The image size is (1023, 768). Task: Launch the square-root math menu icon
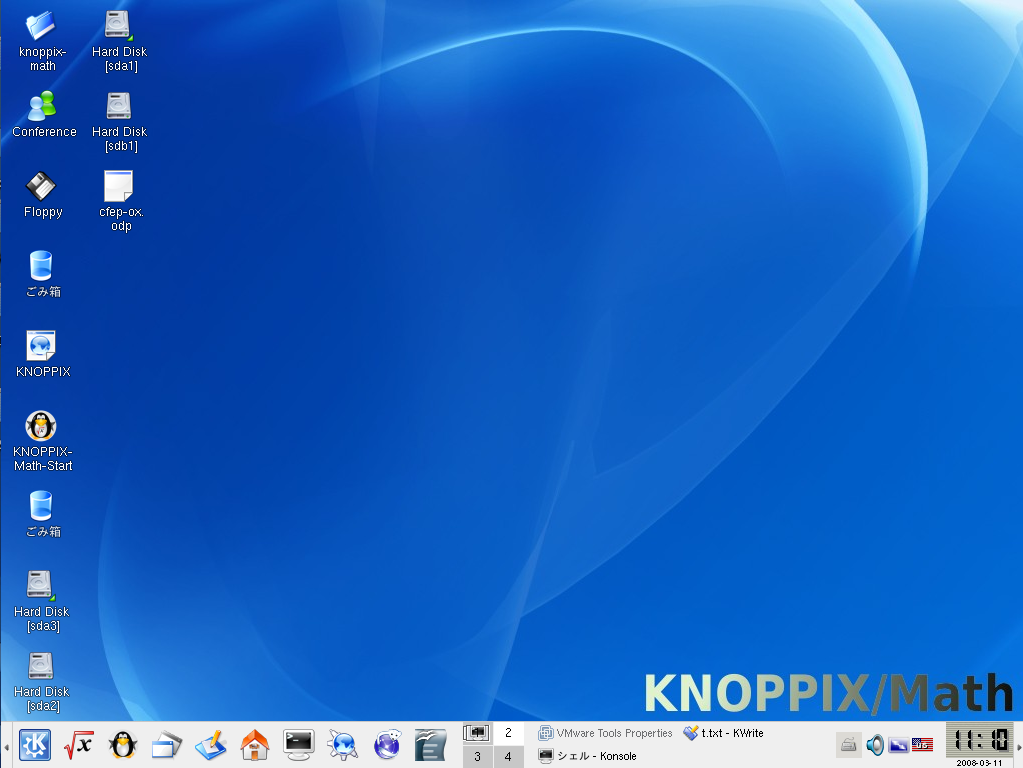coord(78,745)
